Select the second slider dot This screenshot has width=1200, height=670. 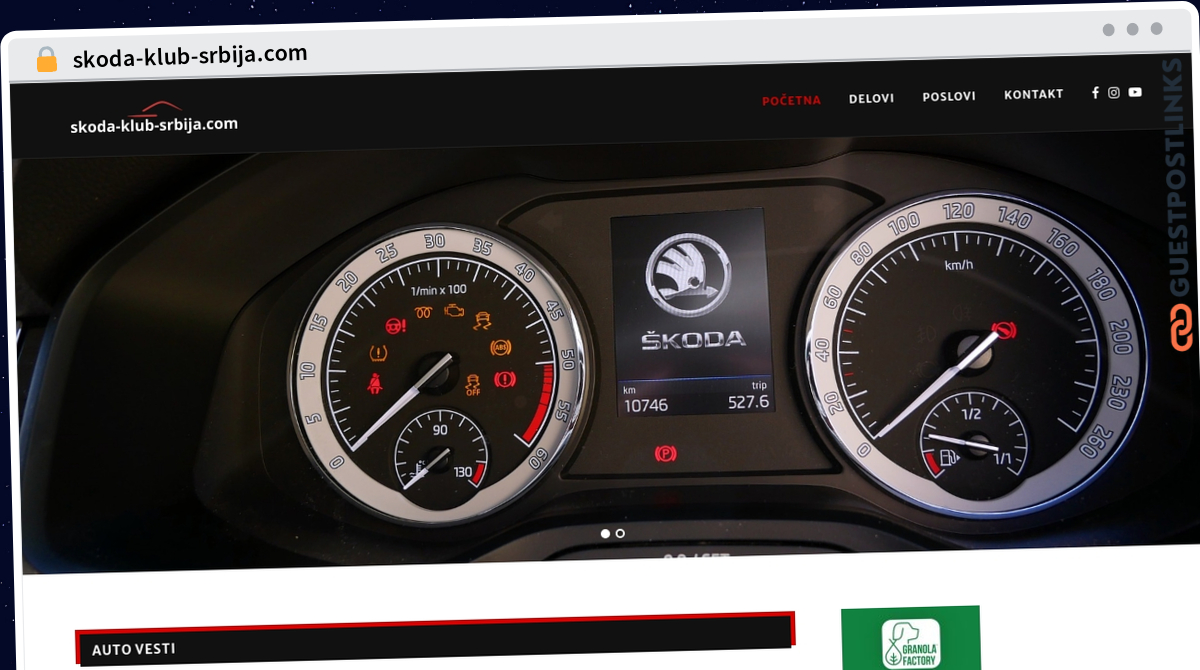(x=620, y=534)
